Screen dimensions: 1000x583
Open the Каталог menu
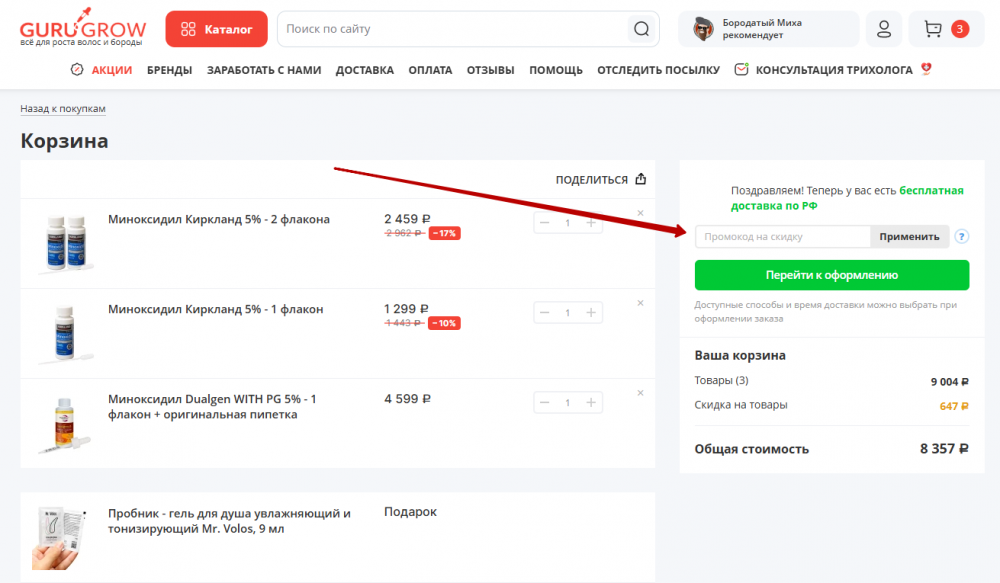coord(217,29)
